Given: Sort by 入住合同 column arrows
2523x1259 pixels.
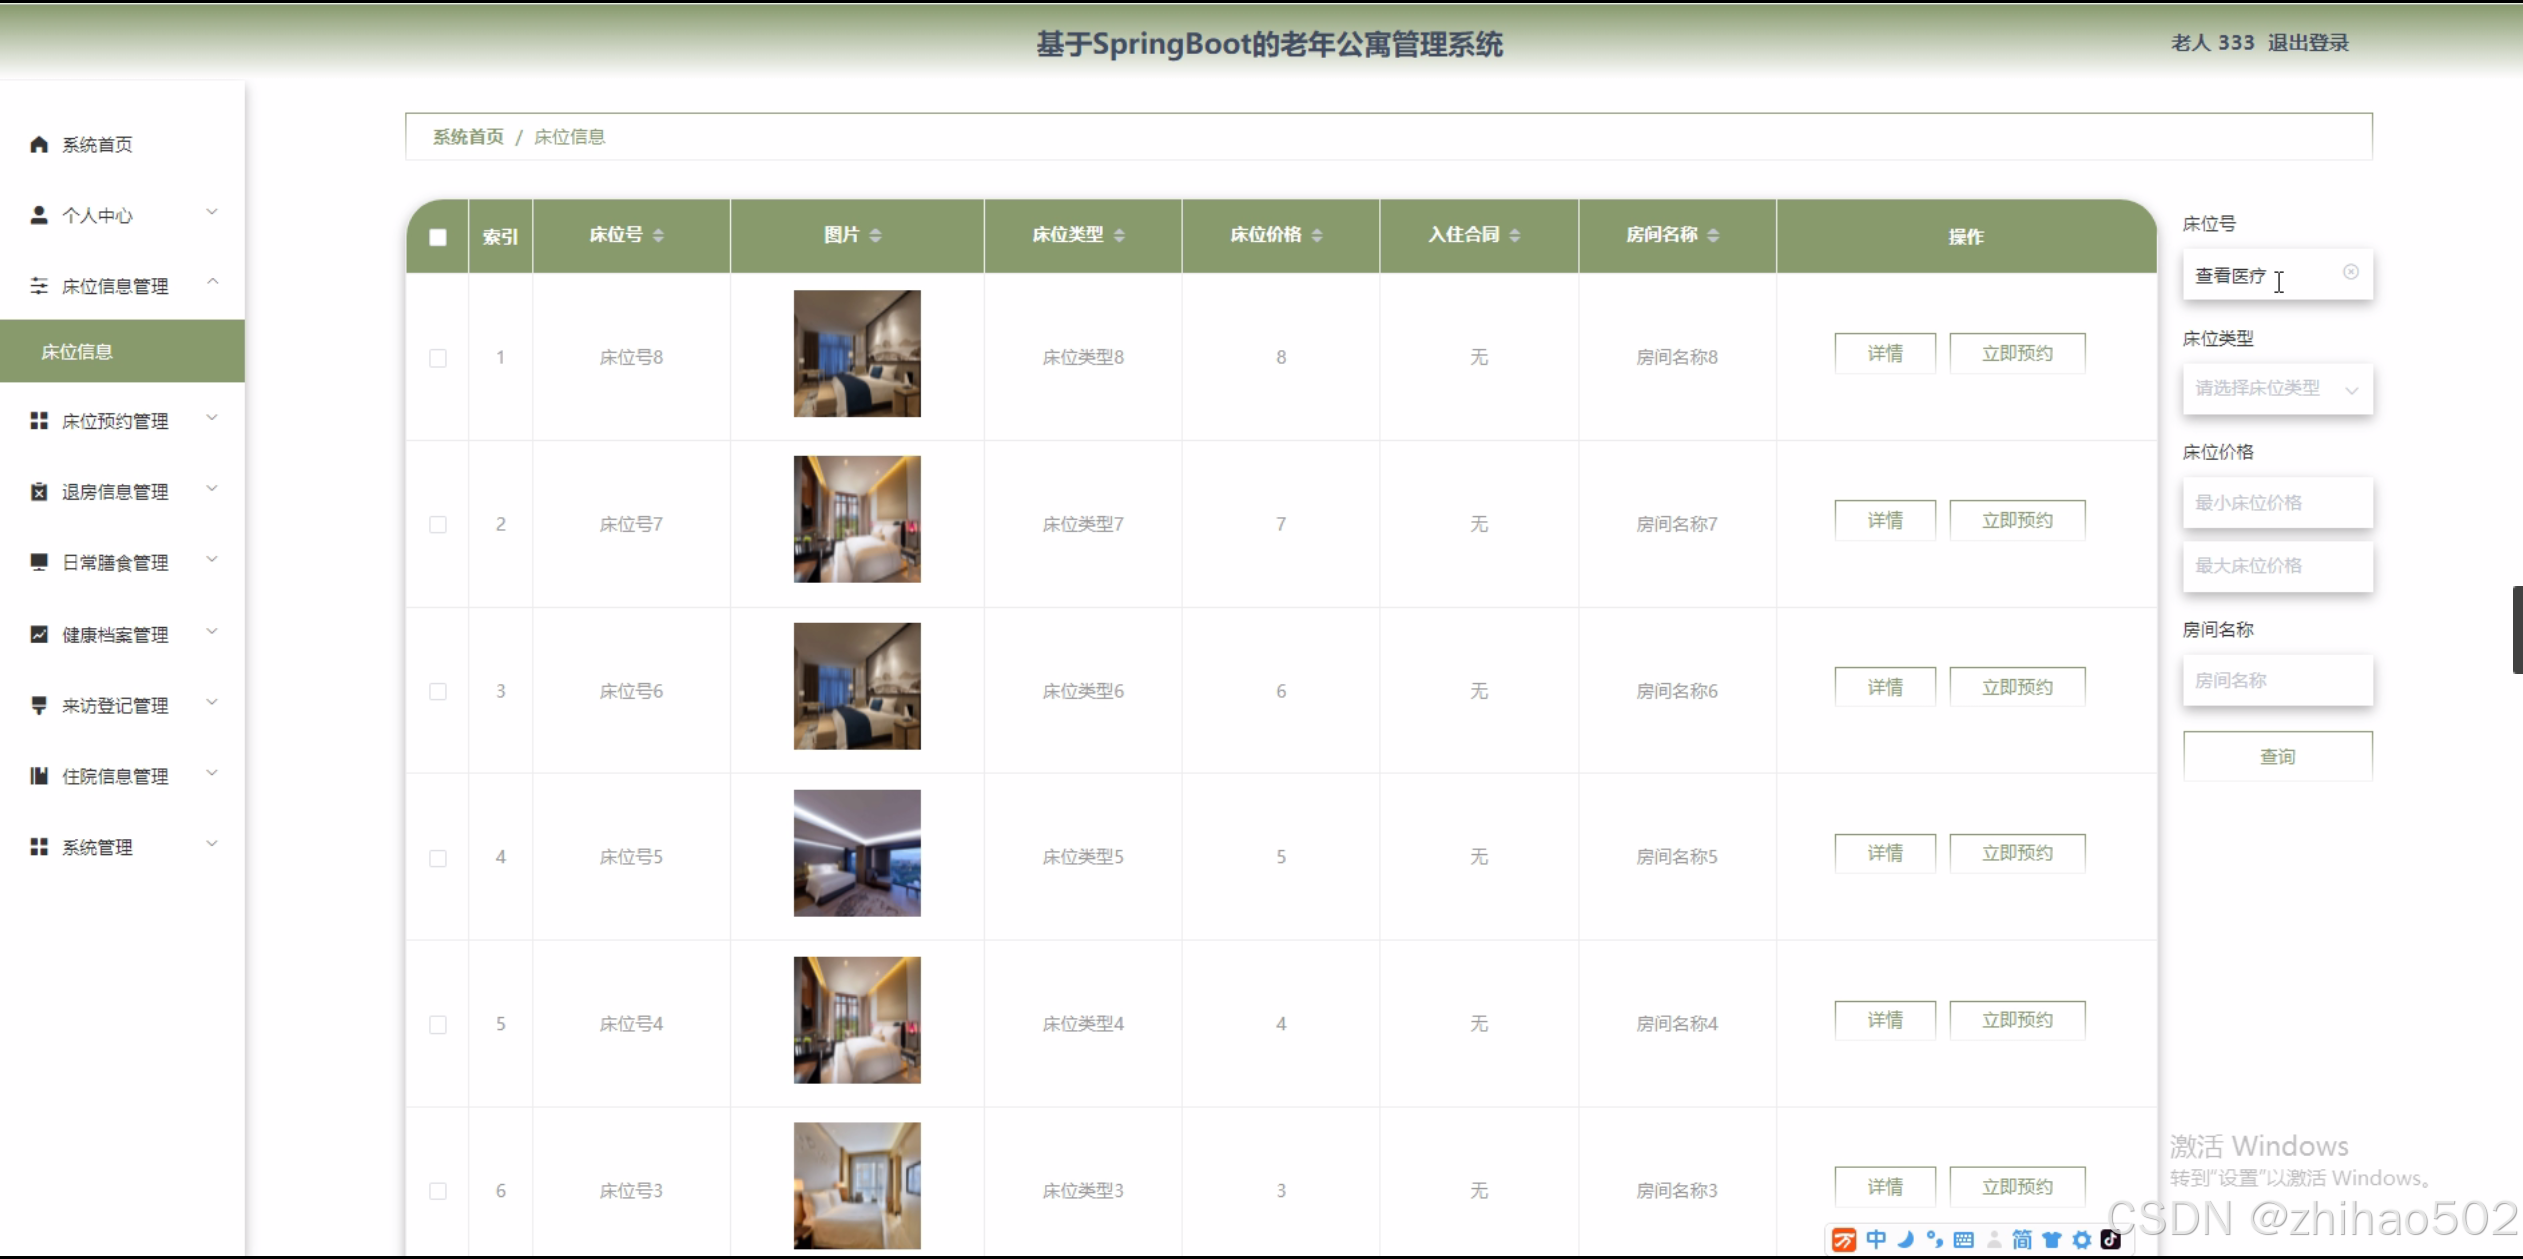Looking at the screenshot, I should click(1515, 235).
